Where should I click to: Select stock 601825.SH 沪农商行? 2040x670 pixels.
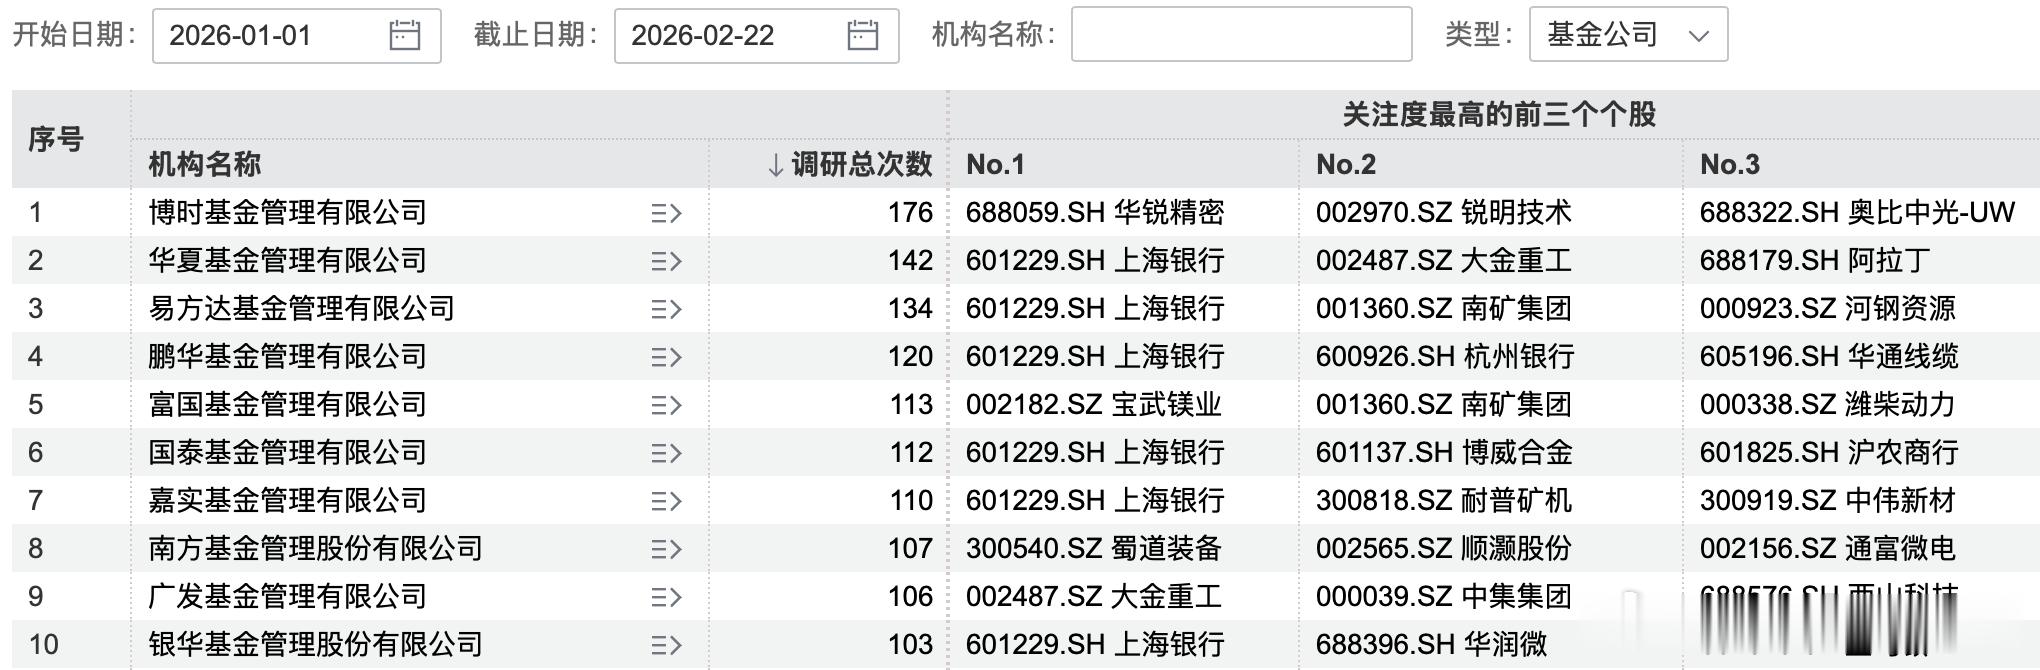(x=1829, y=452)
